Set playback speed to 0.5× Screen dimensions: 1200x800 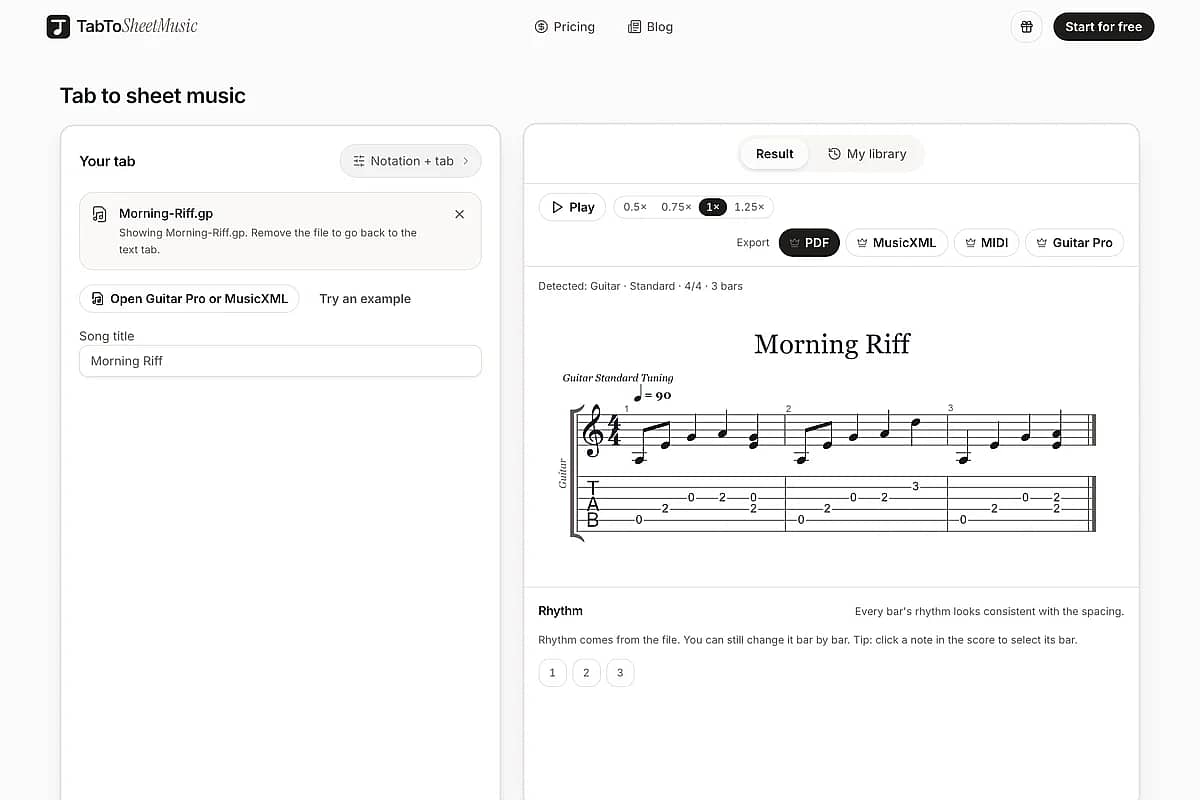coord(635,207)
